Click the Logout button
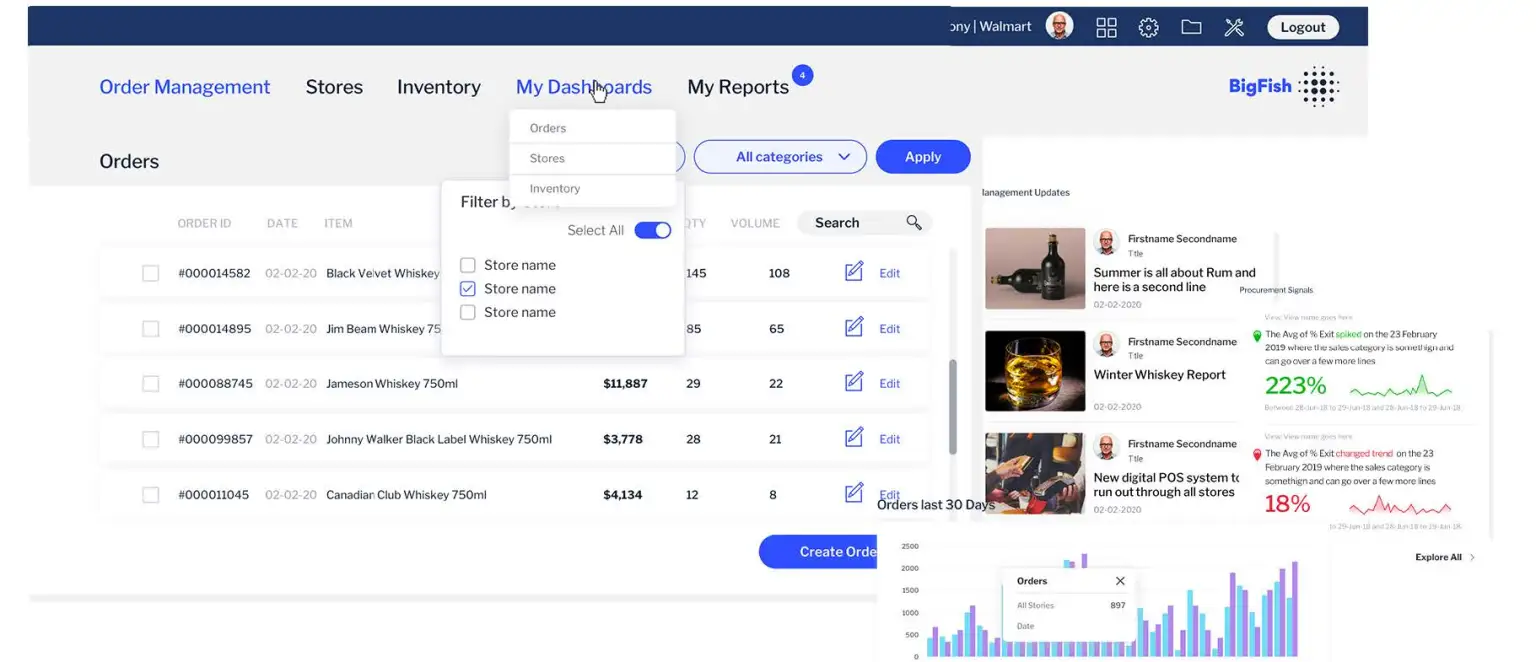Image resolution: width=1536 pixels, height=662 pixels. tap(1302, 28)
